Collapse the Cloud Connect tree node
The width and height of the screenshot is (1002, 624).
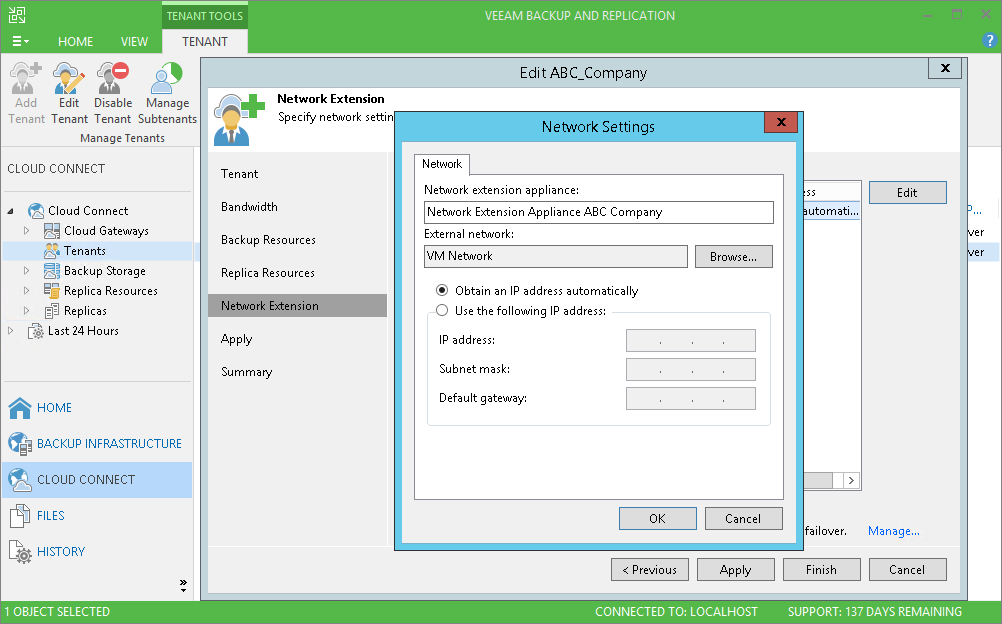click(x=11, y=210)
